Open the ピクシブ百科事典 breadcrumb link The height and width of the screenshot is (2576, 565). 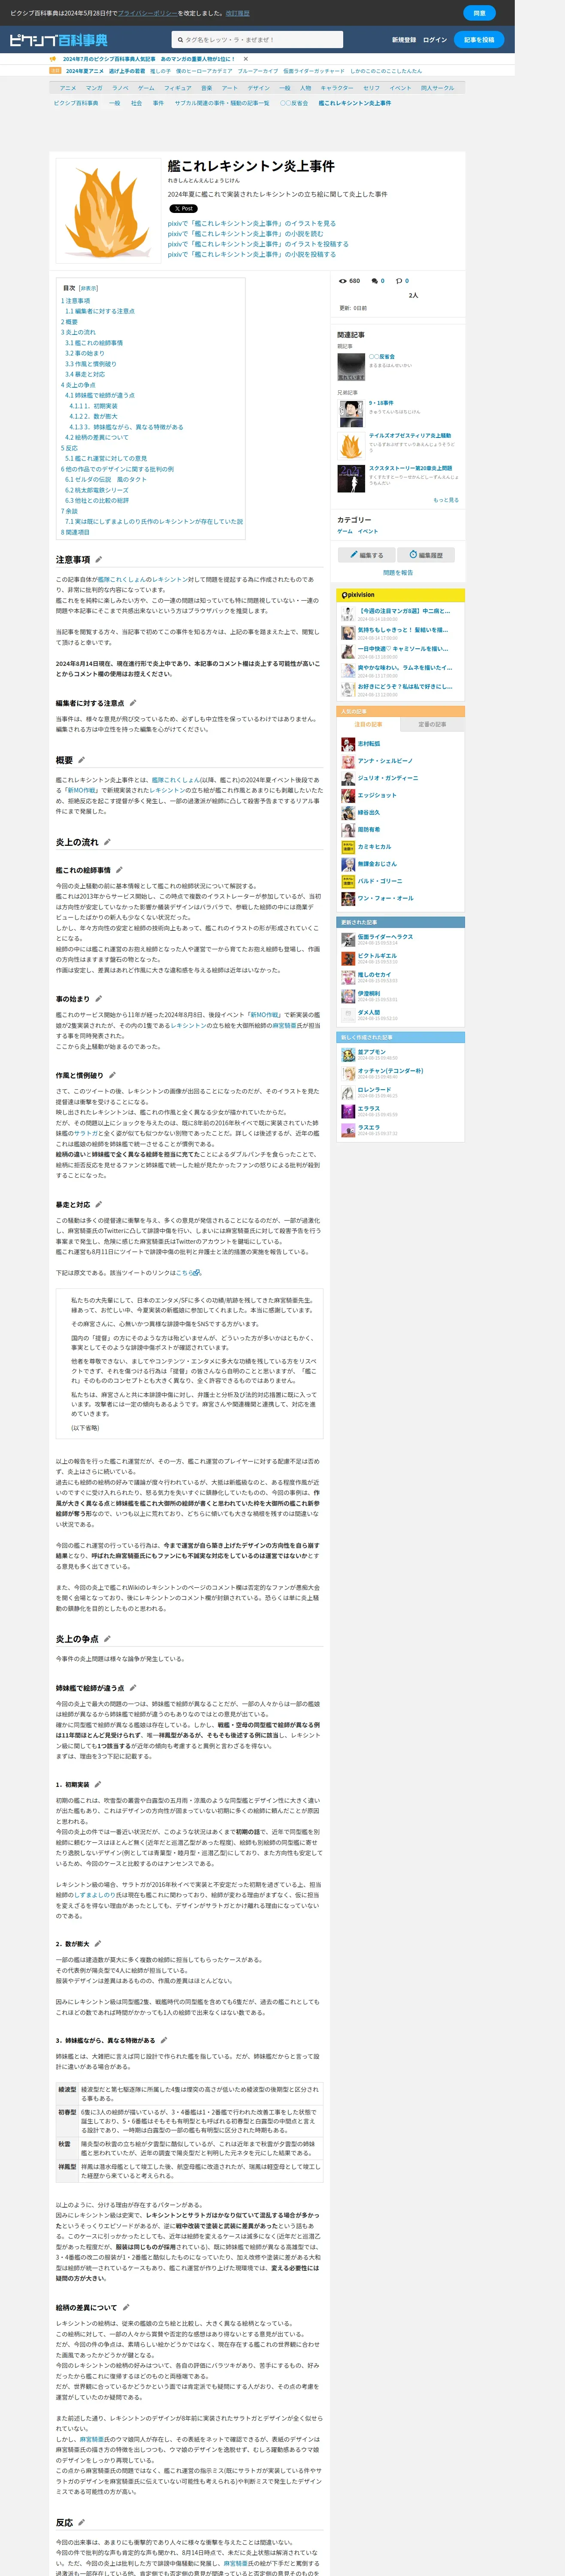tap(76, 103)
